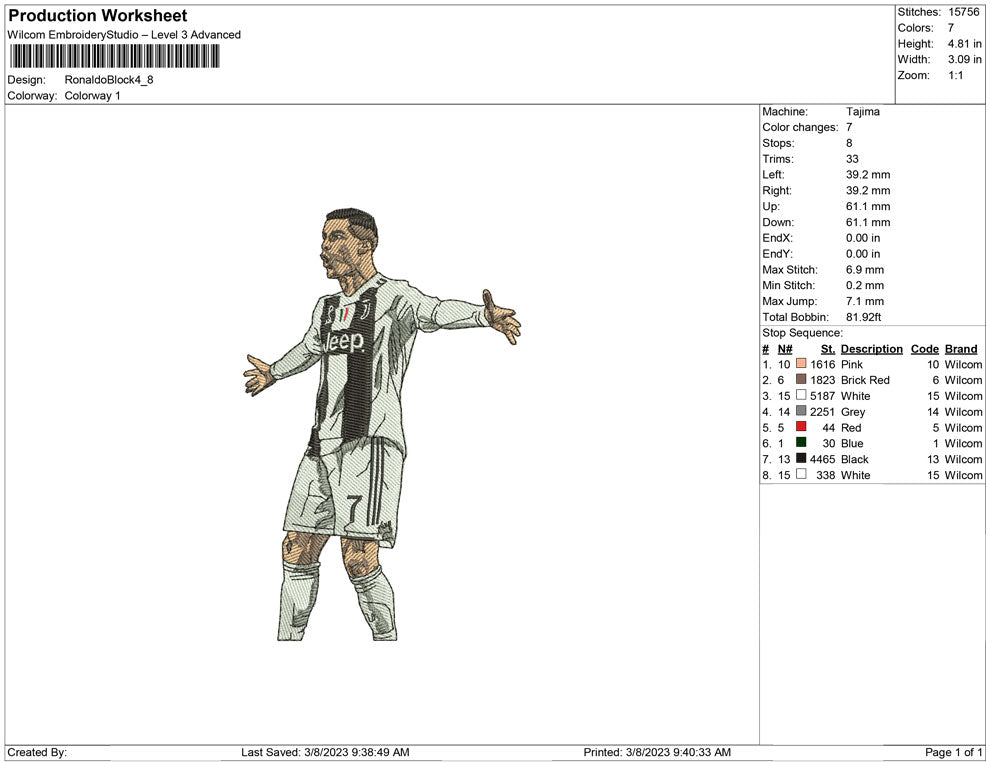Click the N# column header

coord(785,349)
